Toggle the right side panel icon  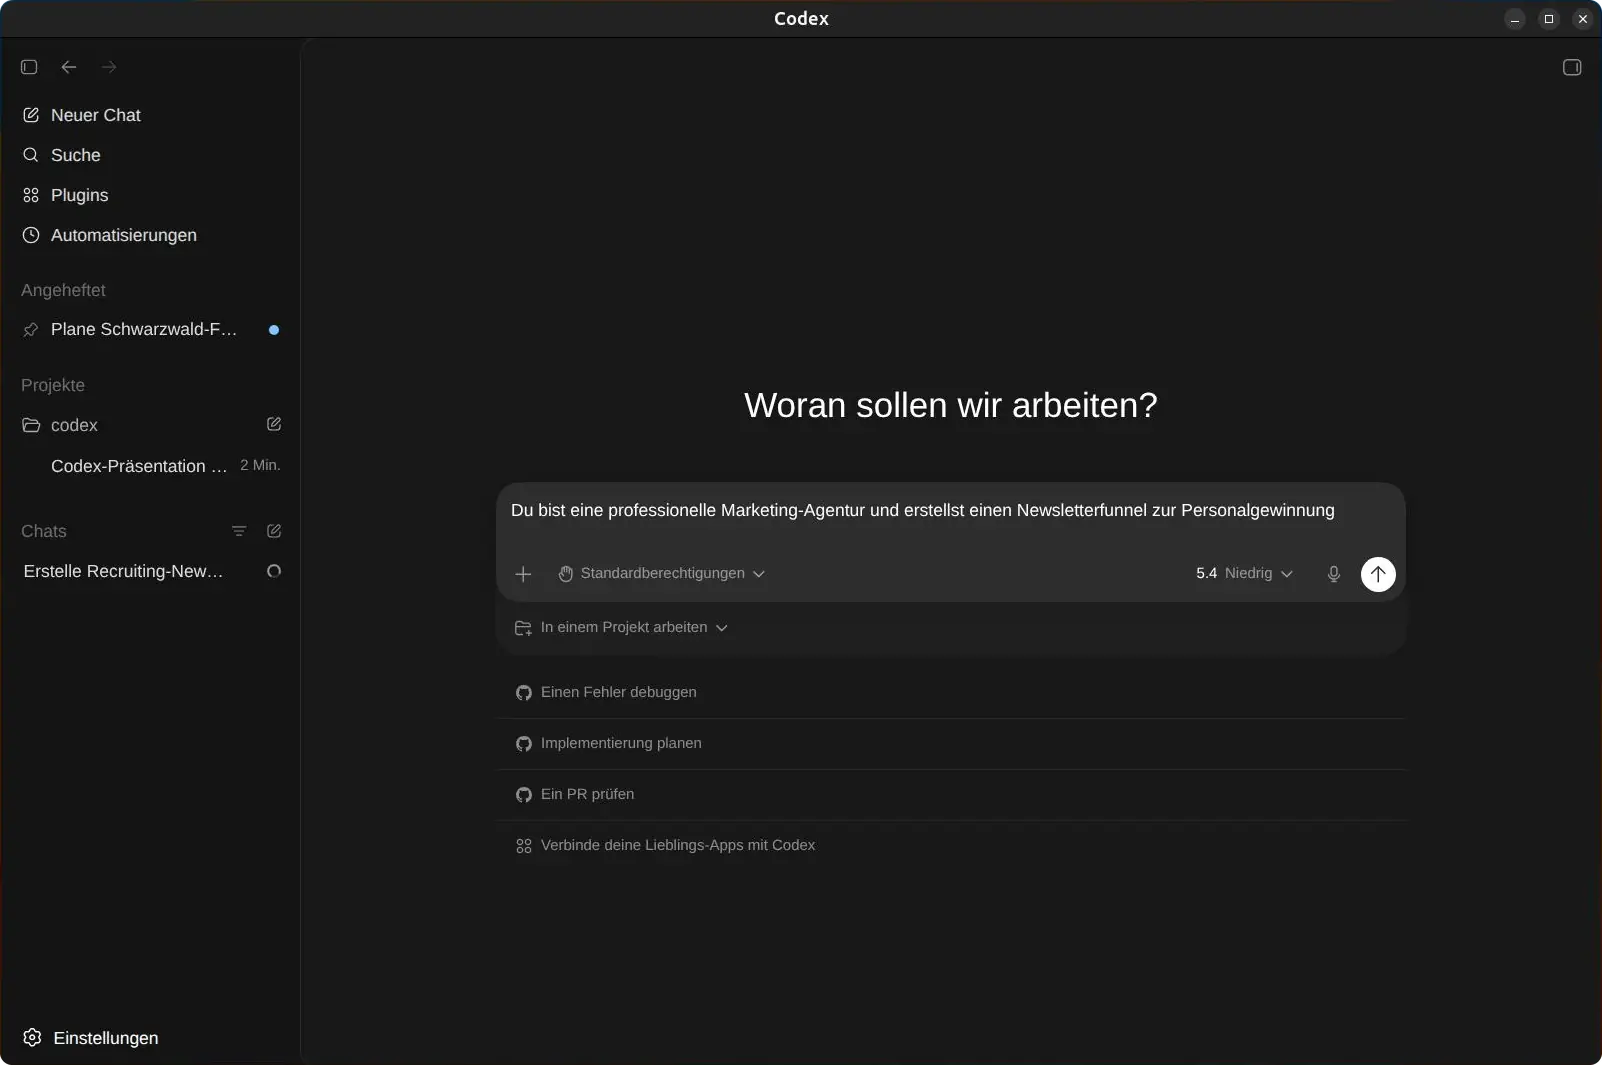click(x=1572, y=67)
